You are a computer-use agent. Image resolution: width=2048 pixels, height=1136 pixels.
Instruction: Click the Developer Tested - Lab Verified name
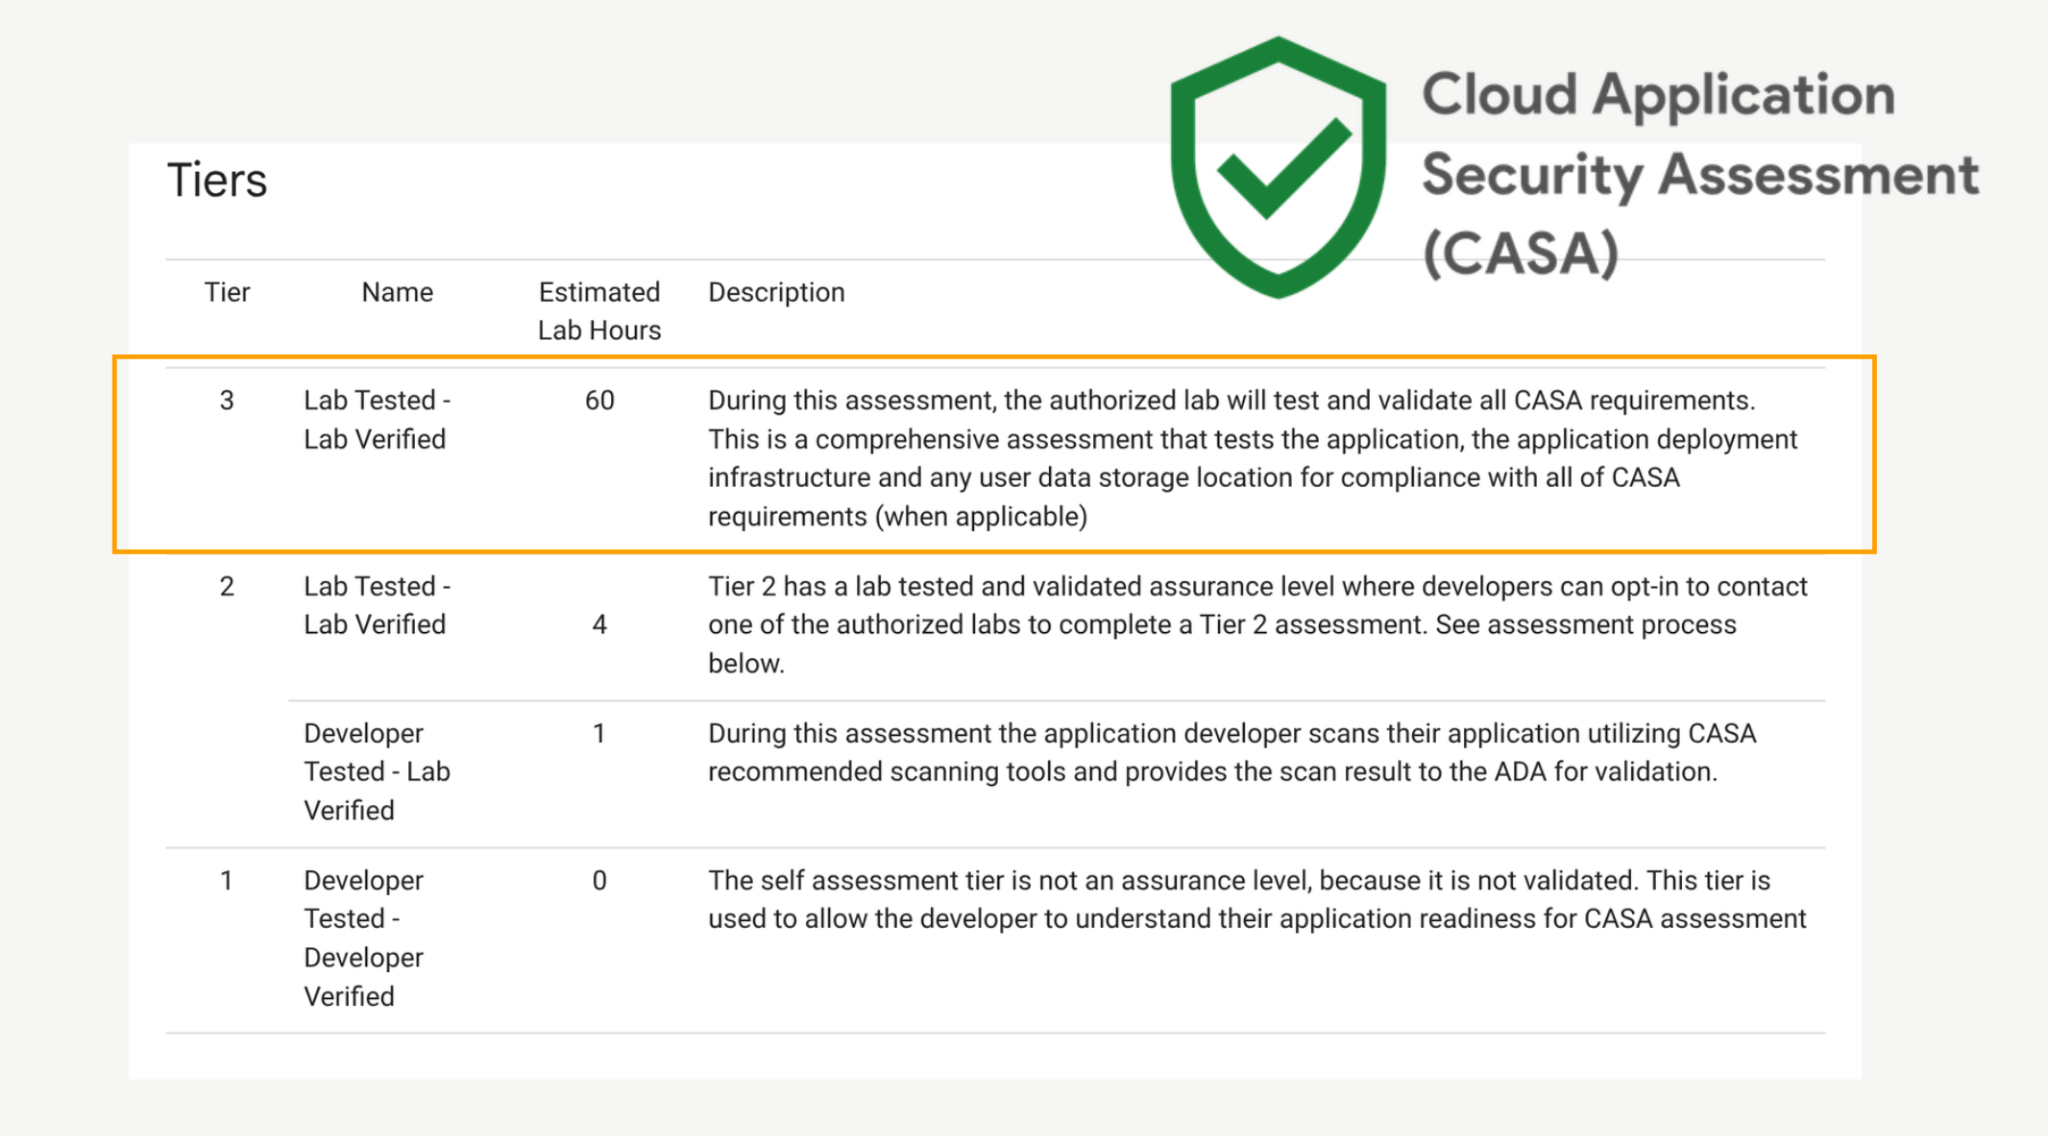(376, 771)
